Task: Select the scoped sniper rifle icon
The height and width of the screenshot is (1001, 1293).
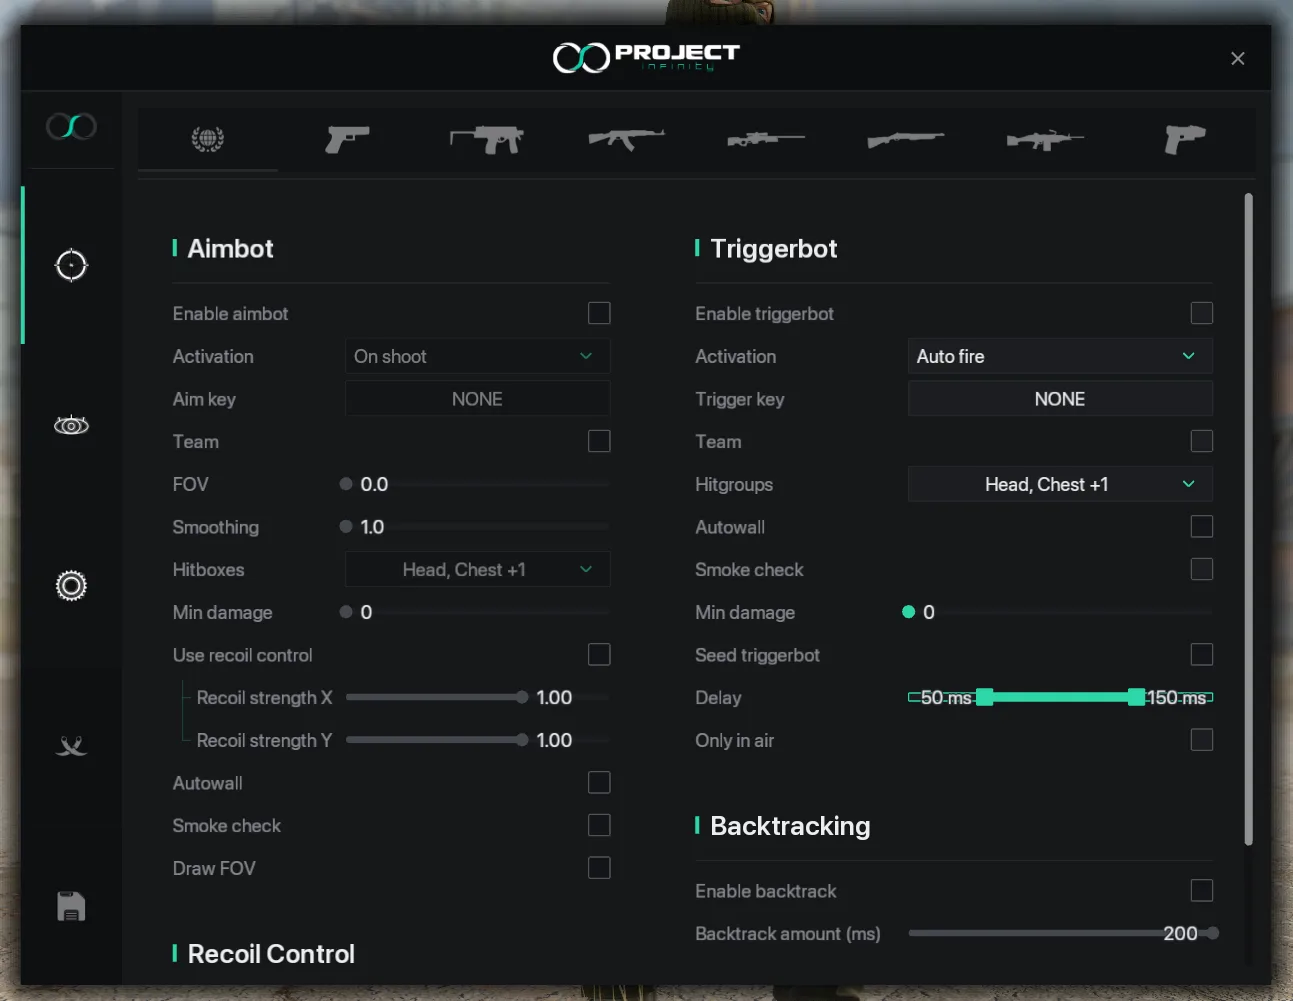Action: [766, 139]
